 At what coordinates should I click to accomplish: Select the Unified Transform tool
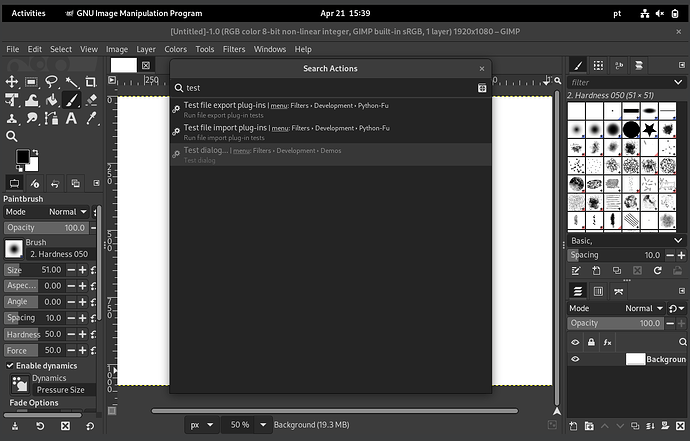(11, 100)
